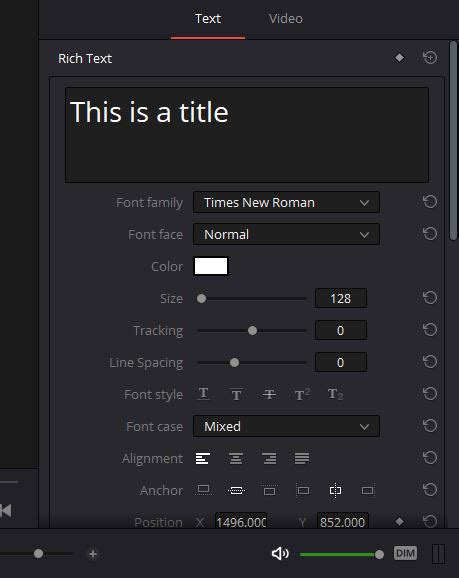The width and height of the screenshot is (459, 578).
Task: Set alignment to justified
Action: pos(302,459)
